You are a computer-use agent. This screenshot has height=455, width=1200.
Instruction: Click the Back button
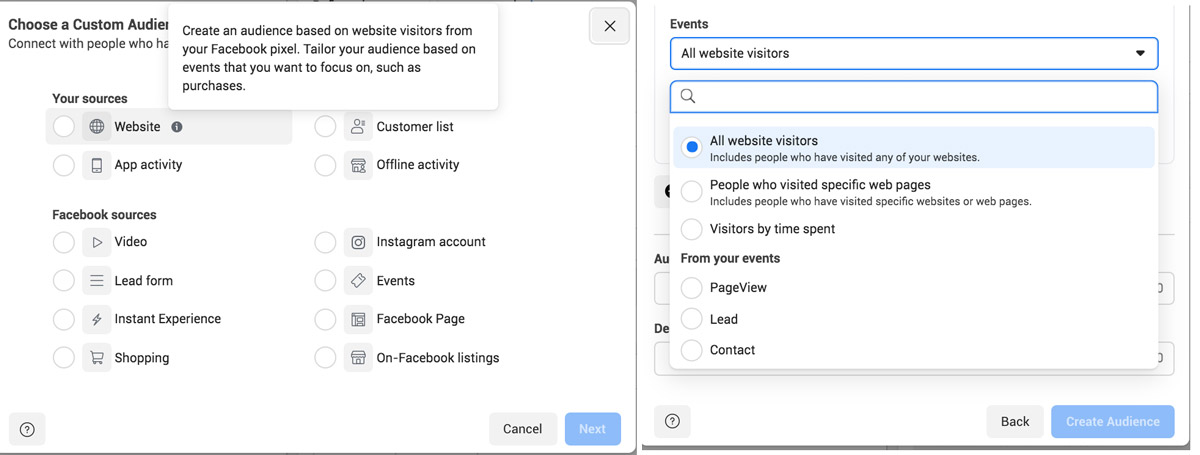[x=1015, y=421]
